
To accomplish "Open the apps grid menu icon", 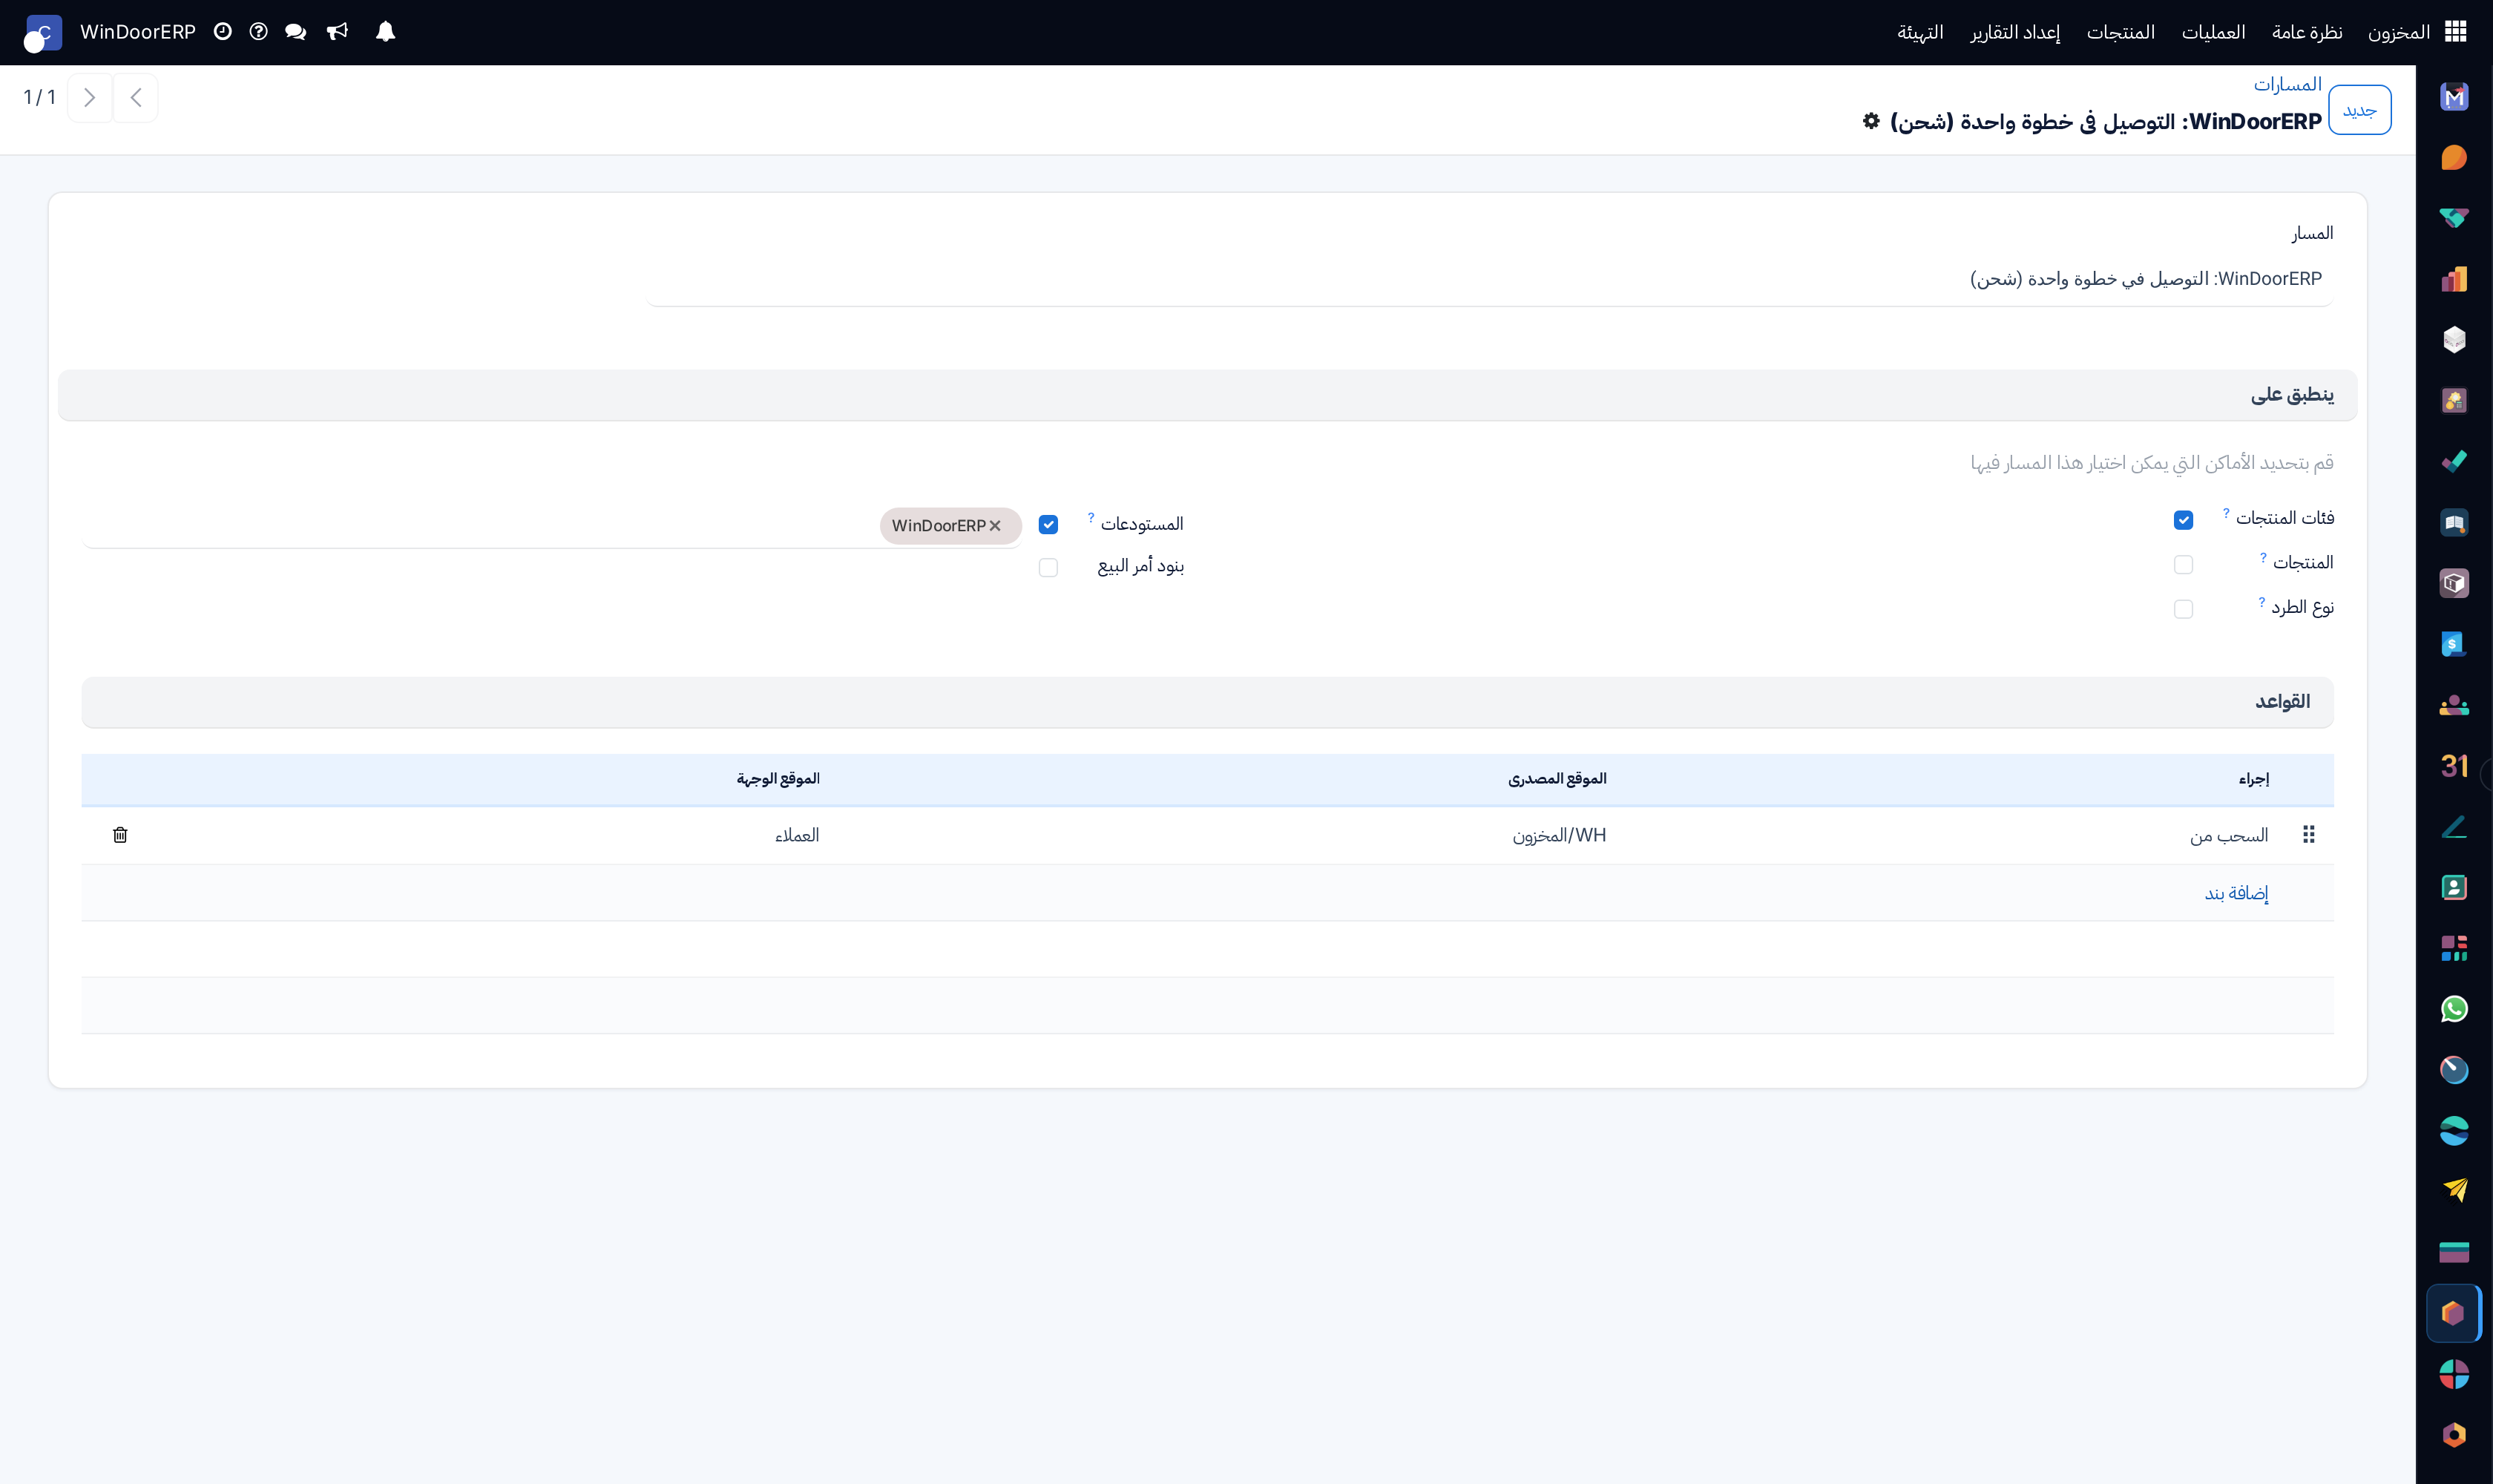I will [2456, 32].
